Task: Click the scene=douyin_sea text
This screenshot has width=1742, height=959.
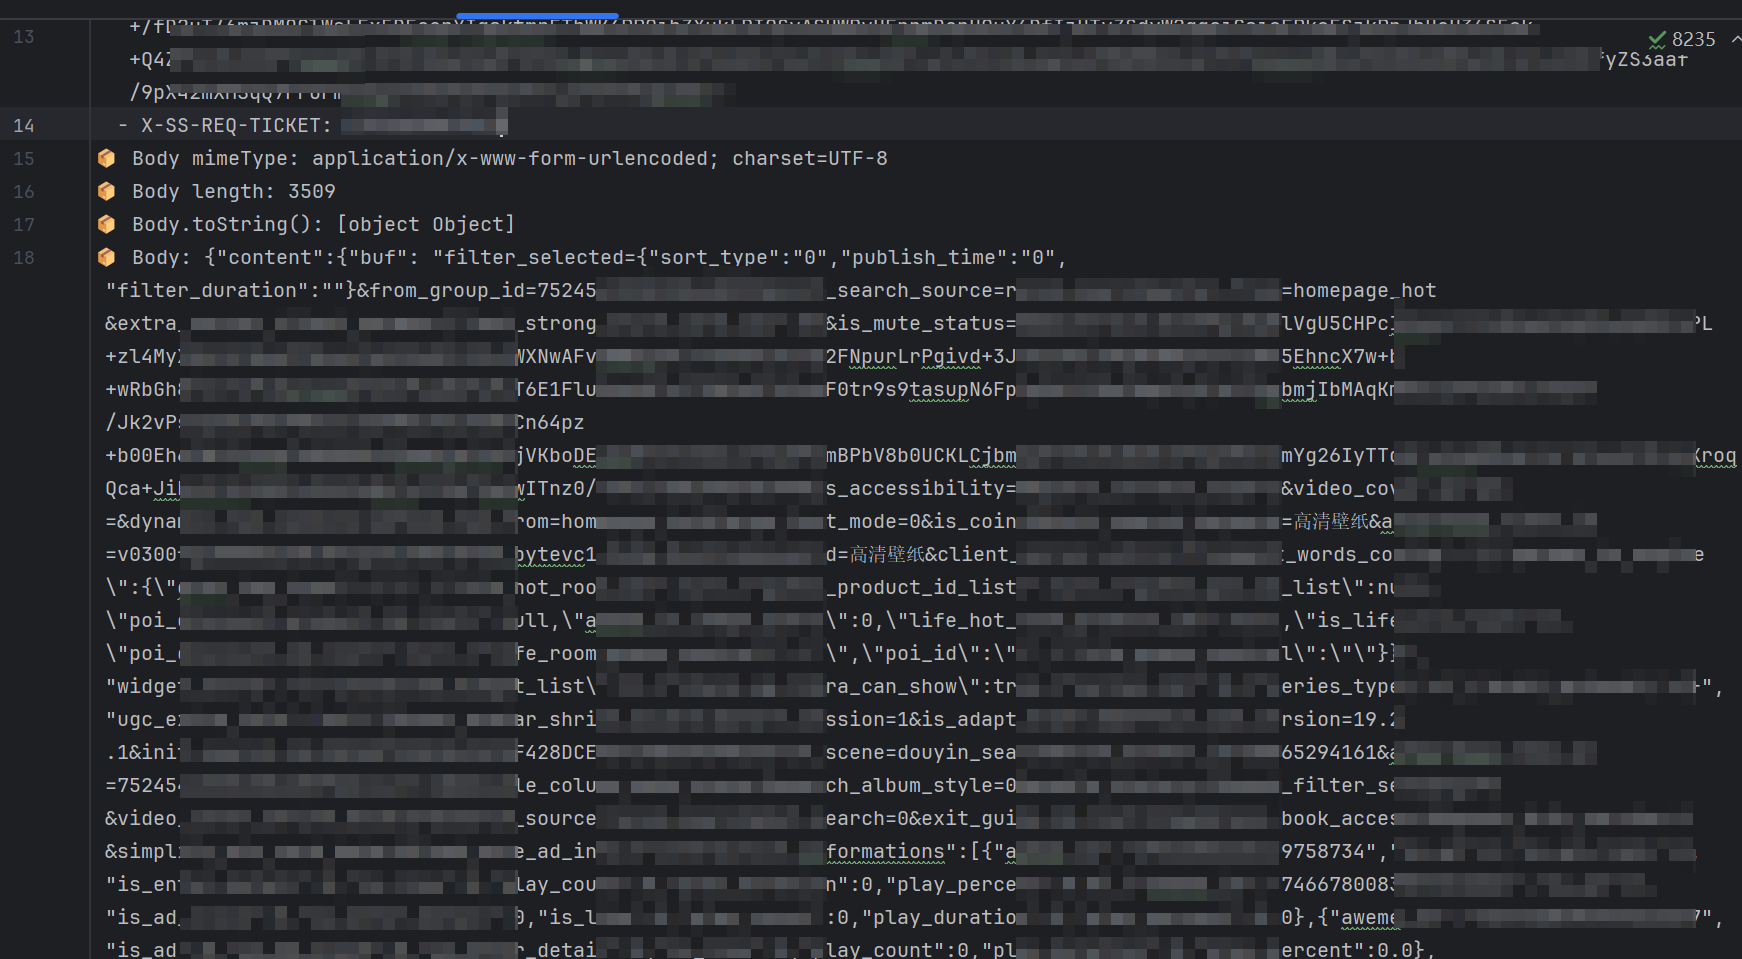Action: (x=921, y=752)
